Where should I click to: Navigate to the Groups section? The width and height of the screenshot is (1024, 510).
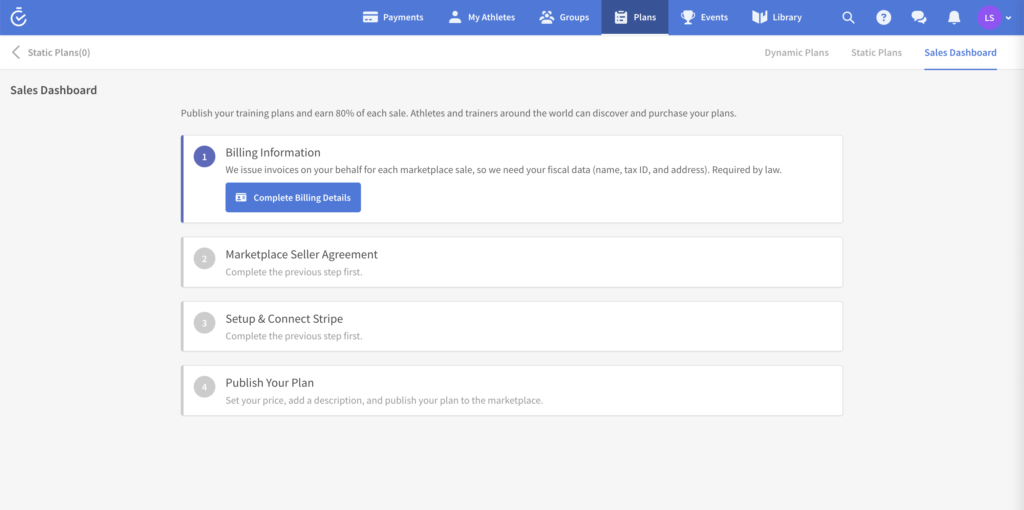click(x=563, y=17)
